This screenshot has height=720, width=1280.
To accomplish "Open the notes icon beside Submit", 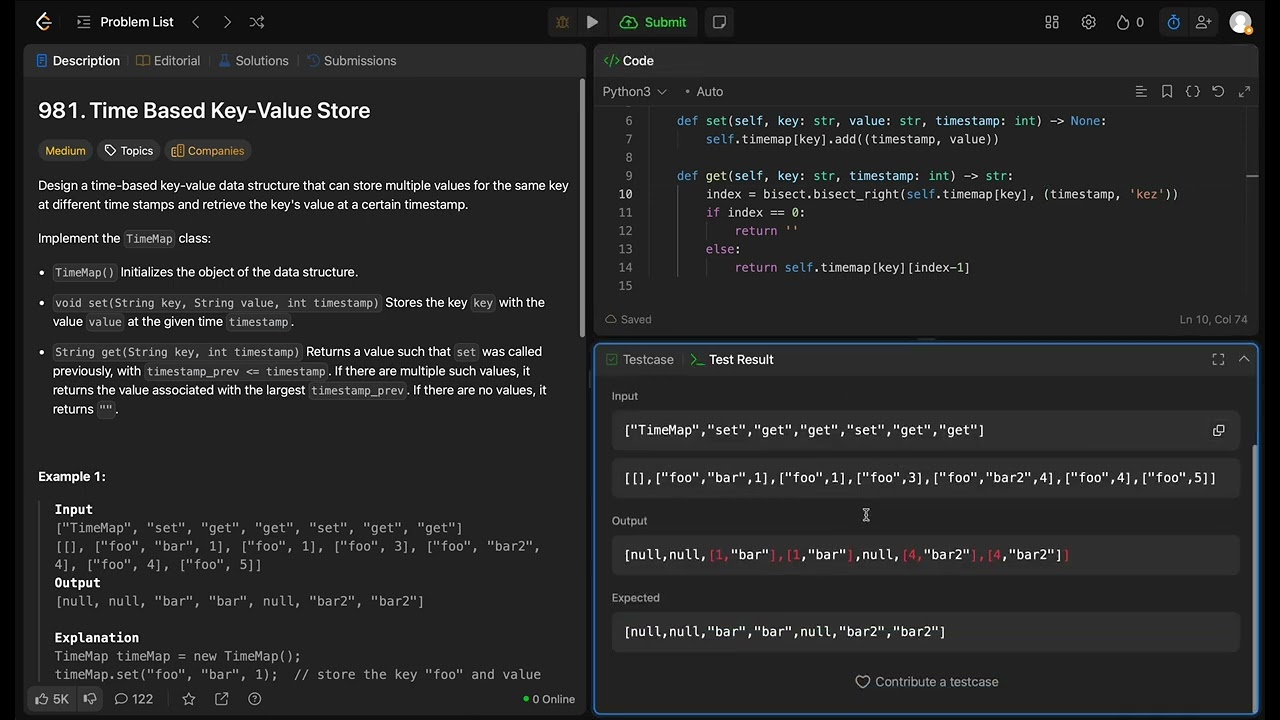I will pyautogui.click(x=719, y=22).
